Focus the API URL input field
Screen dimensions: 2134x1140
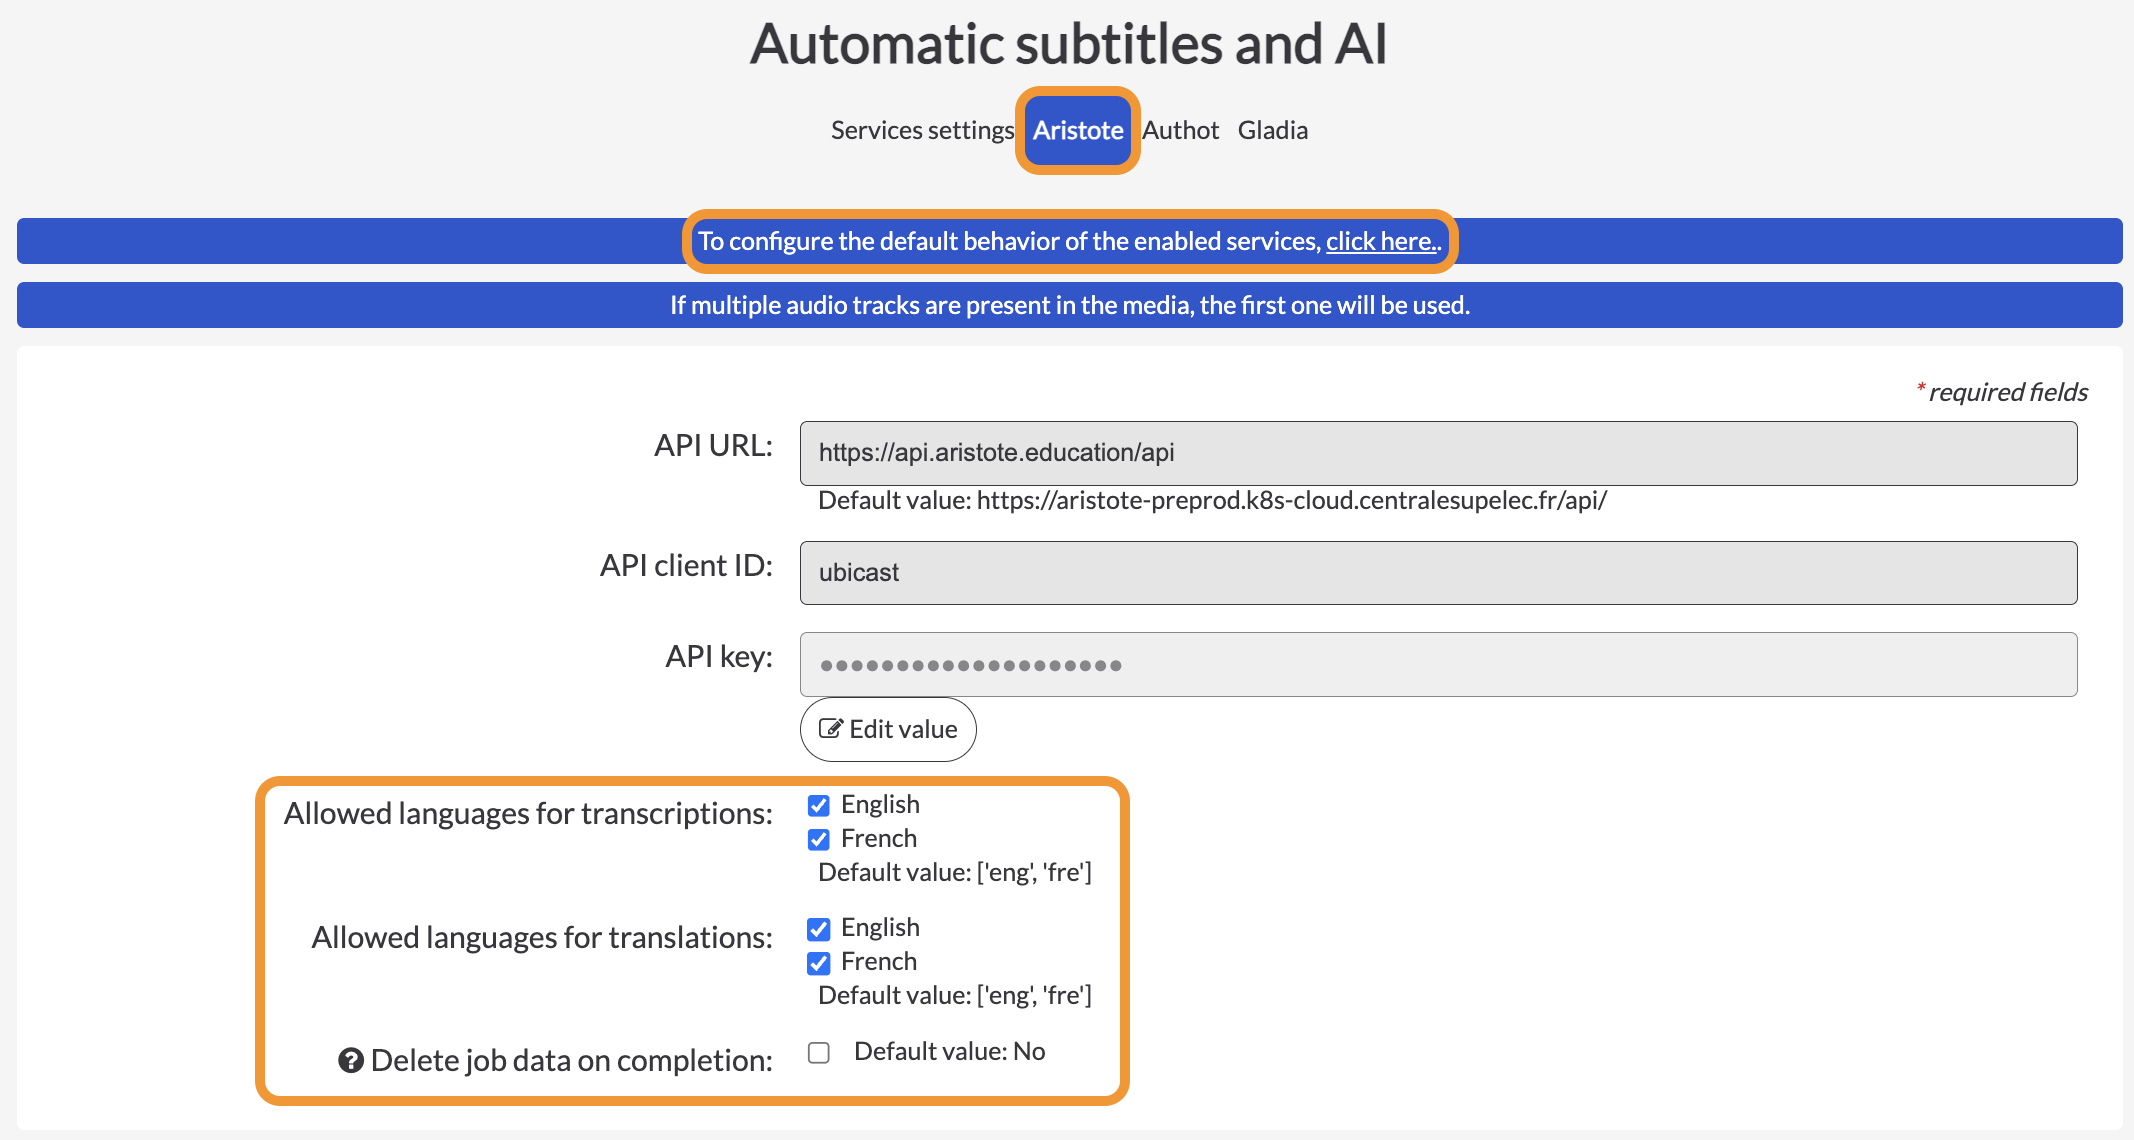click(1438, 453)
